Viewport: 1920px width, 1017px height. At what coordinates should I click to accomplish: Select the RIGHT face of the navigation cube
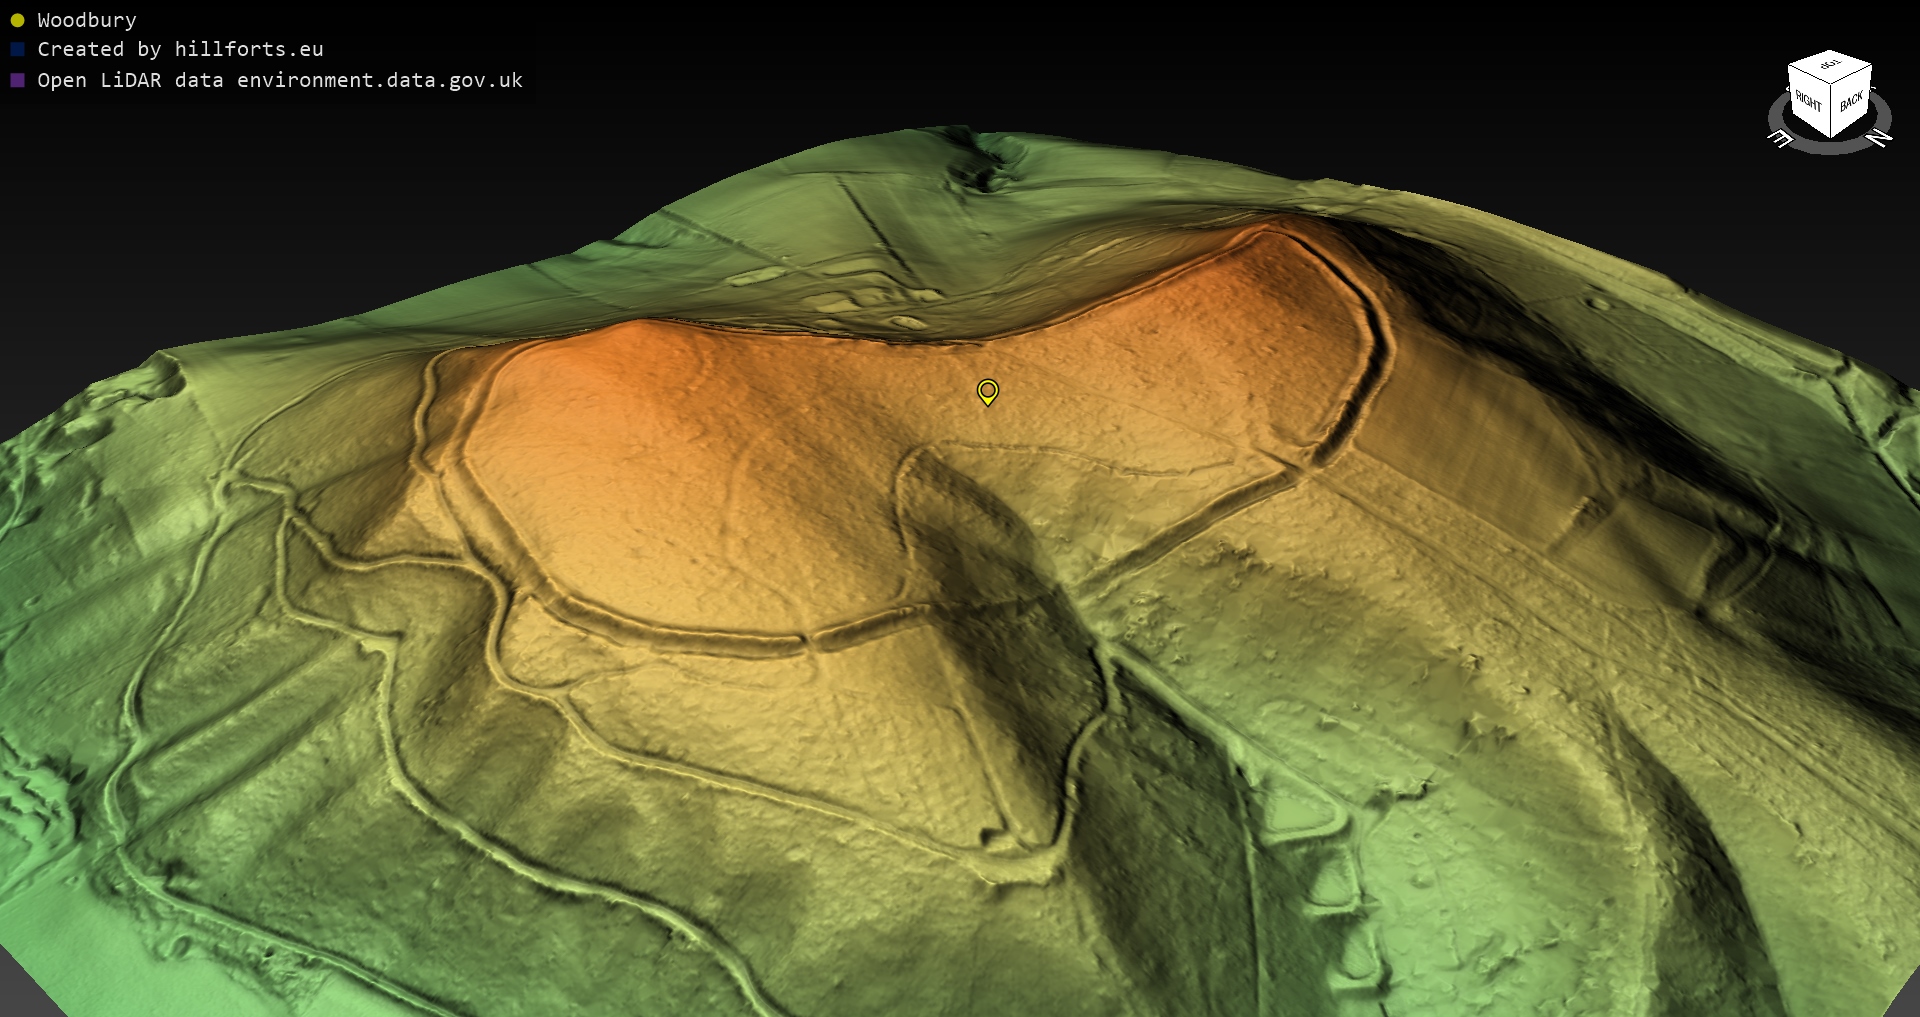click(x=1808, y=101)
